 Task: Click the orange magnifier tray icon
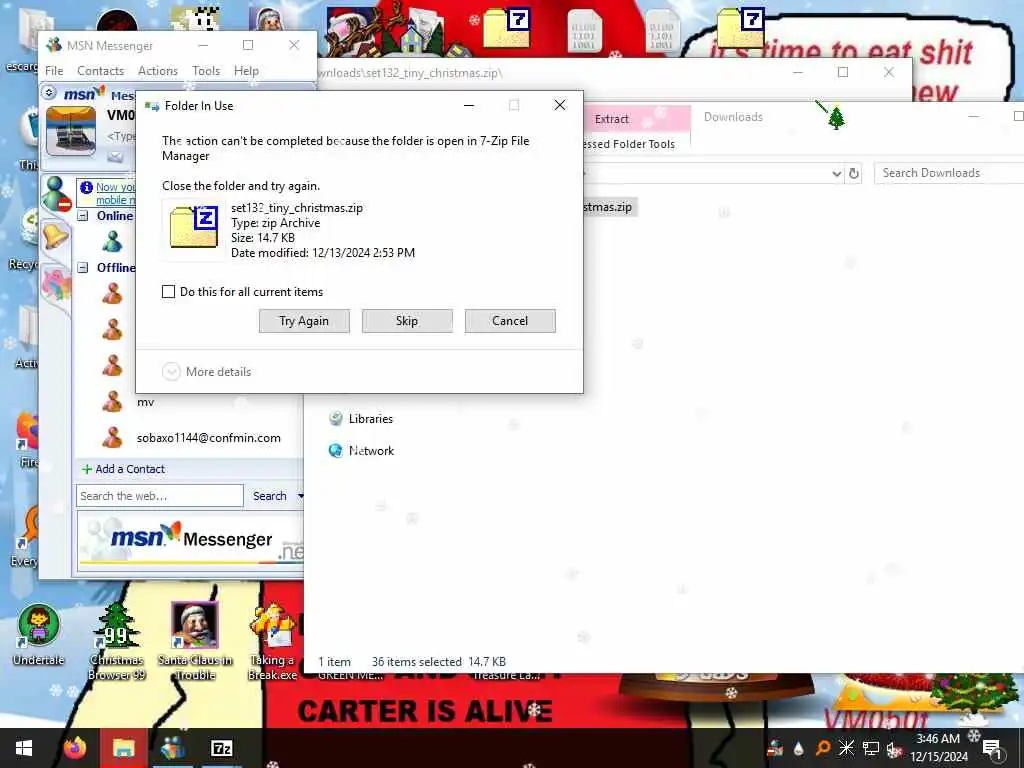[x=822, y=748]
